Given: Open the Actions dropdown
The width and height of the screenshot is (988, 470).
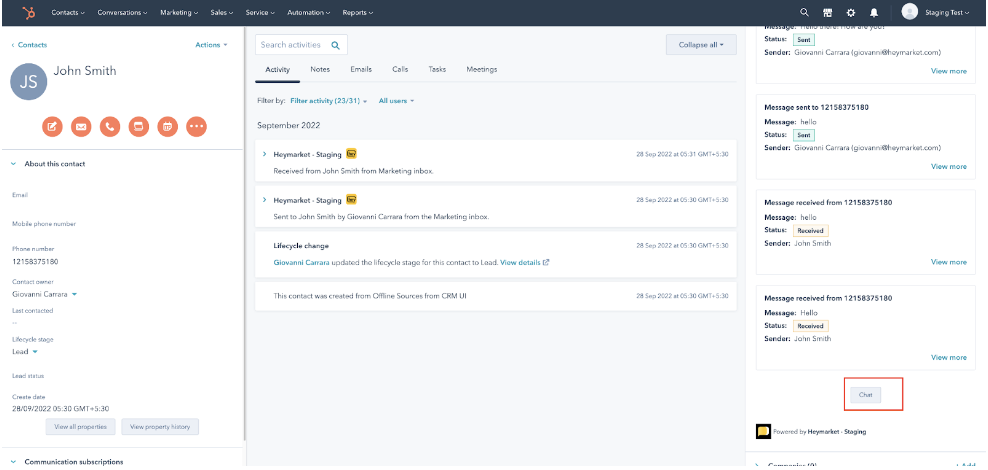Looking at the screenshot, I should (x=211, y=45).
